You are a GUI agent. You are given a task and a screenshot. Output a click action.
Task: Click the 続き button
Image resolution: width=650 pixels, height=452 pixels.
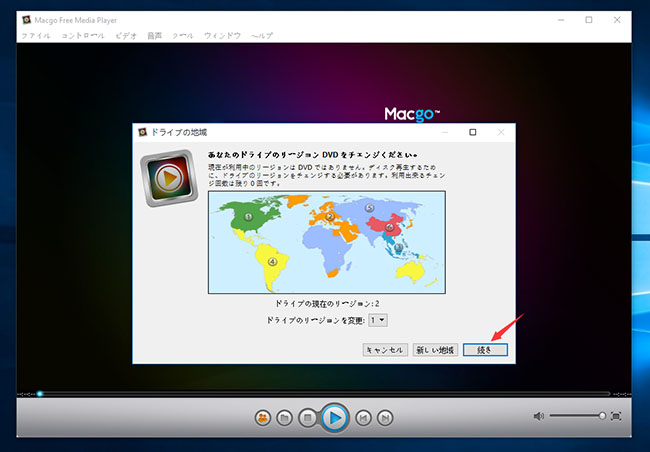[485, 350]
